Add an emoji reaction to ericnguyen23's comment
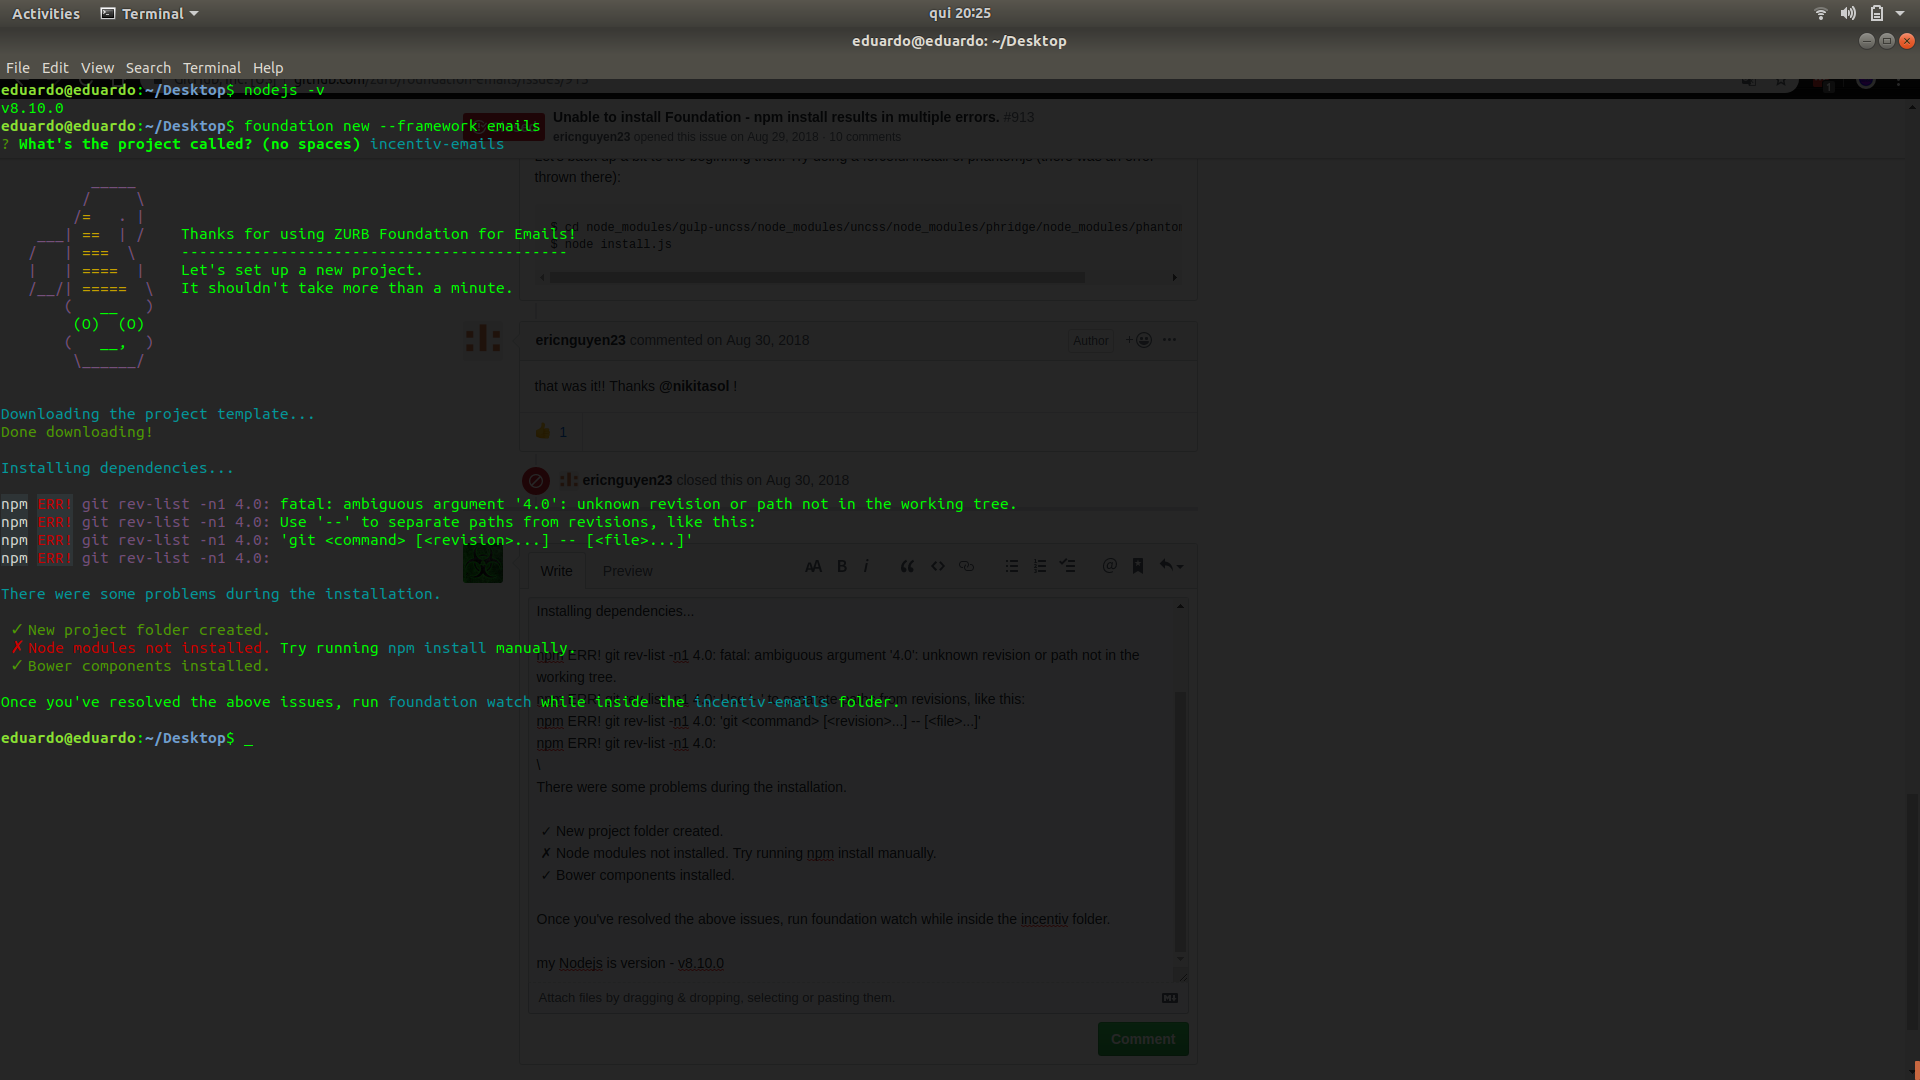This screenshot has width=1920, height=1080. (1137, 340)
